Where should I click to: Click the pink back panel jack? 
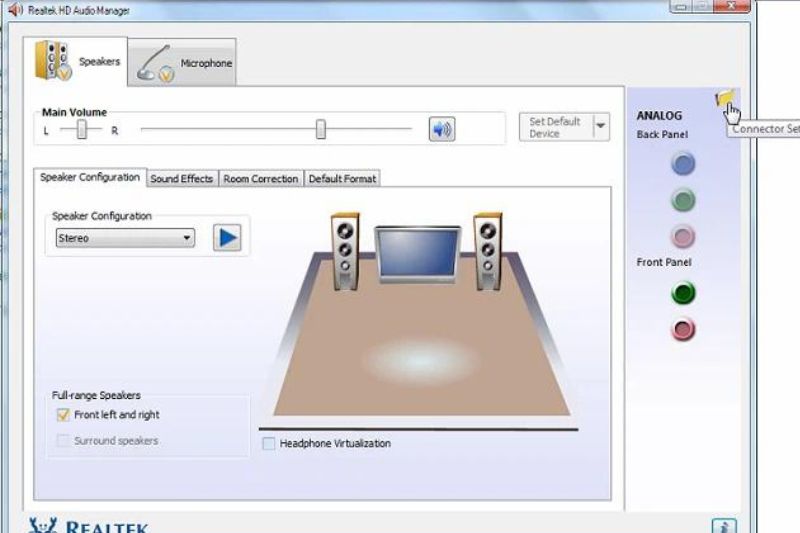click(683, 236)
